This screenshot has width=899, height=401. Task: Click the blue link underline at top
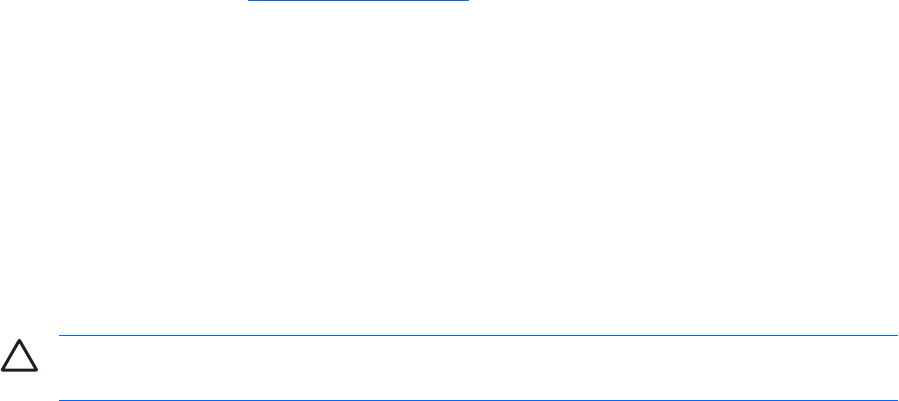[x=358, y=1]
